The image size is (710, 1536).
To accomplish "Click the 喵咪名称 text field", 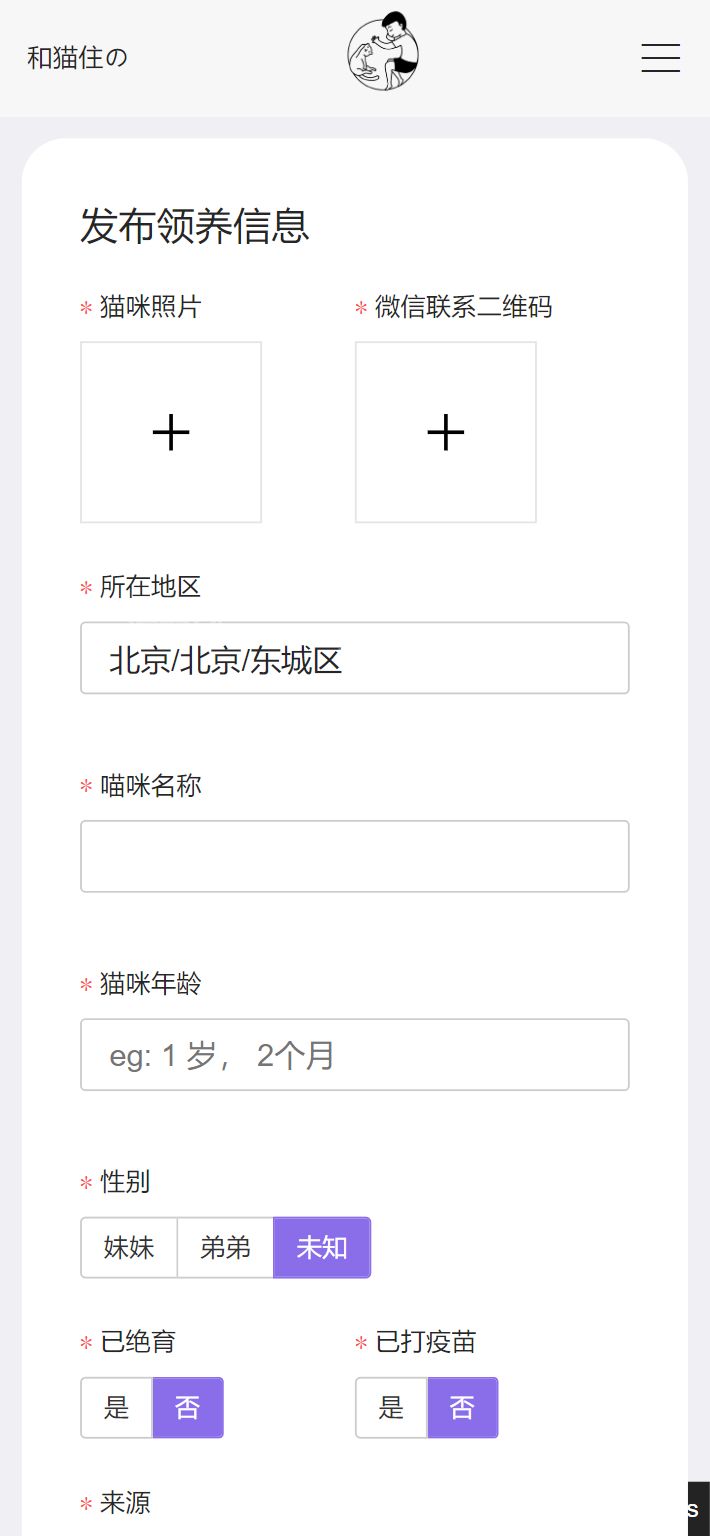I will 355,856.
